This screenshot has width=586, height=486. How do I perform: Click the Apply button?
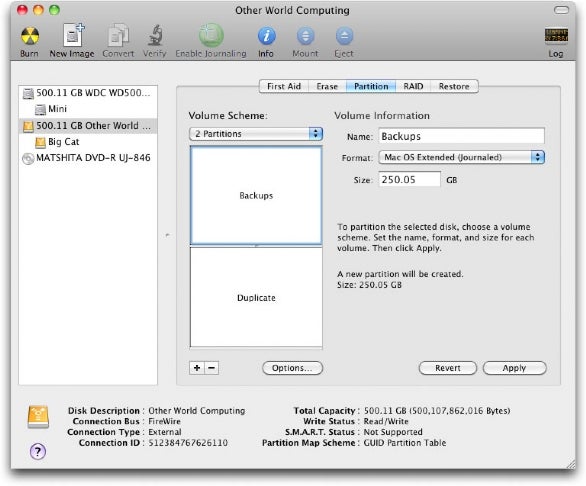click(x=515, y=368)
